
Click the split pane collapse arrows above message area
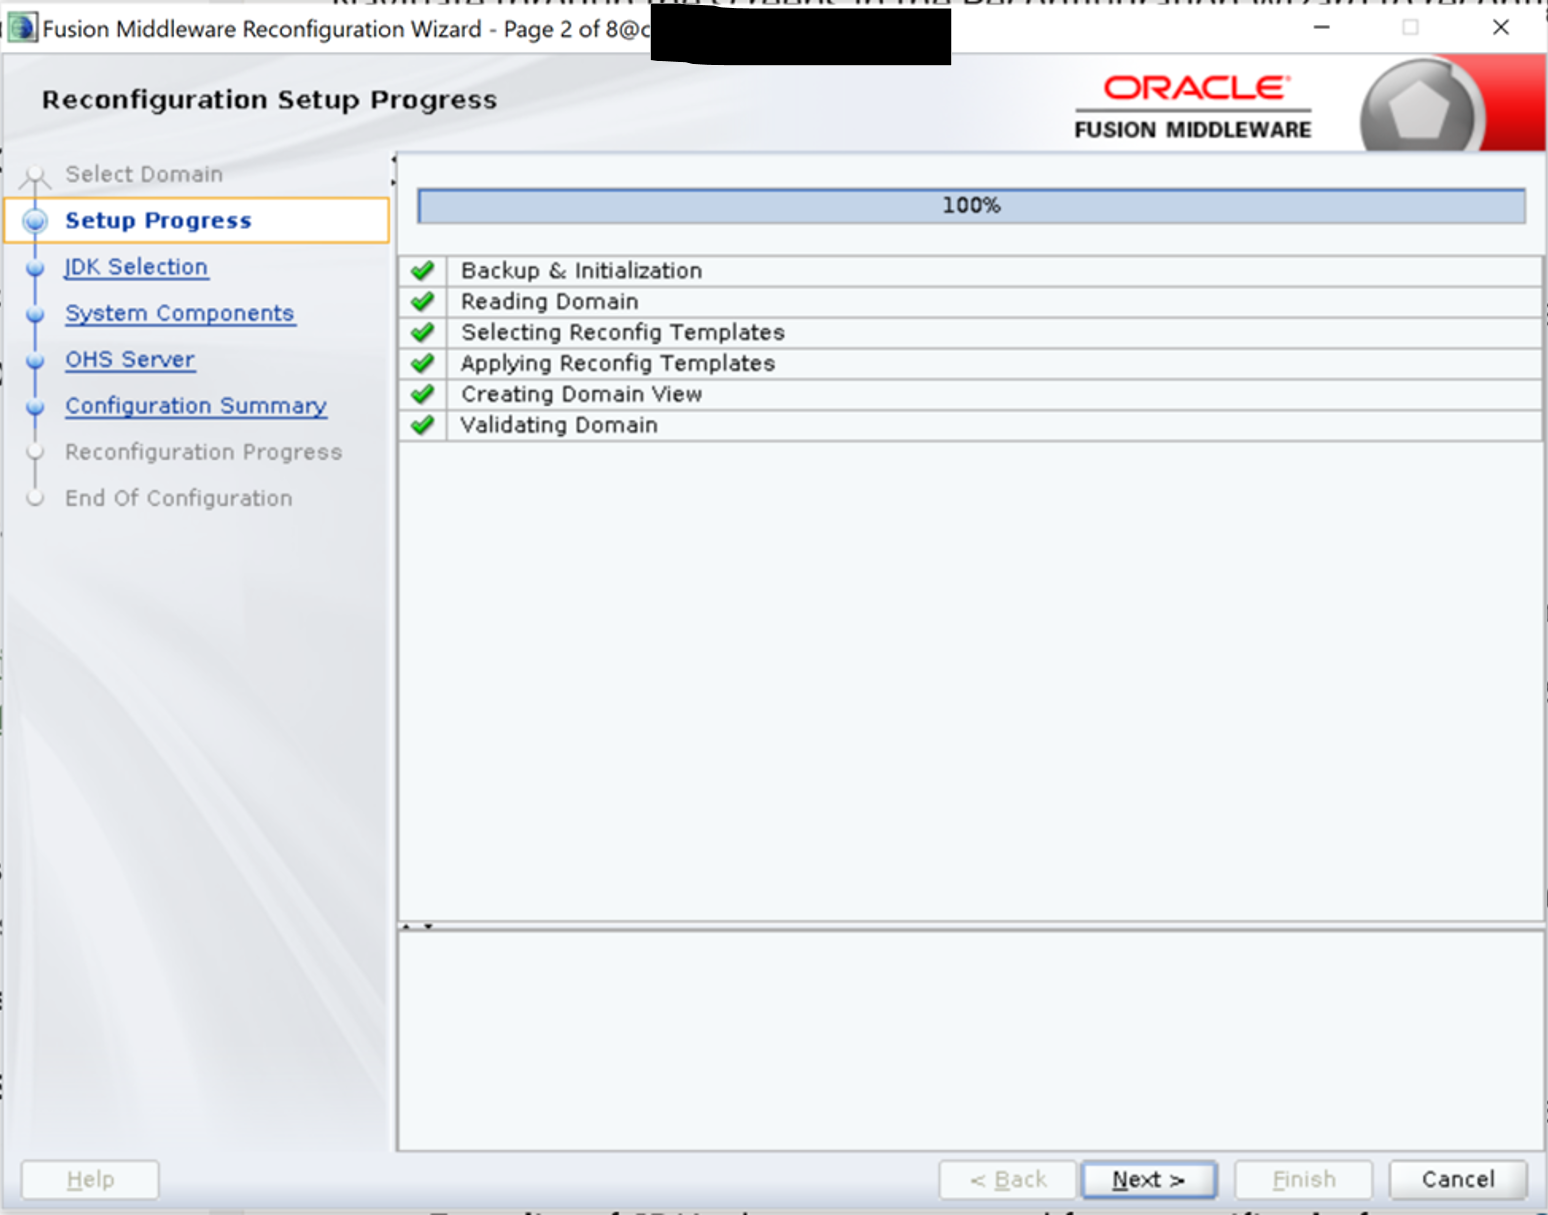416,926
